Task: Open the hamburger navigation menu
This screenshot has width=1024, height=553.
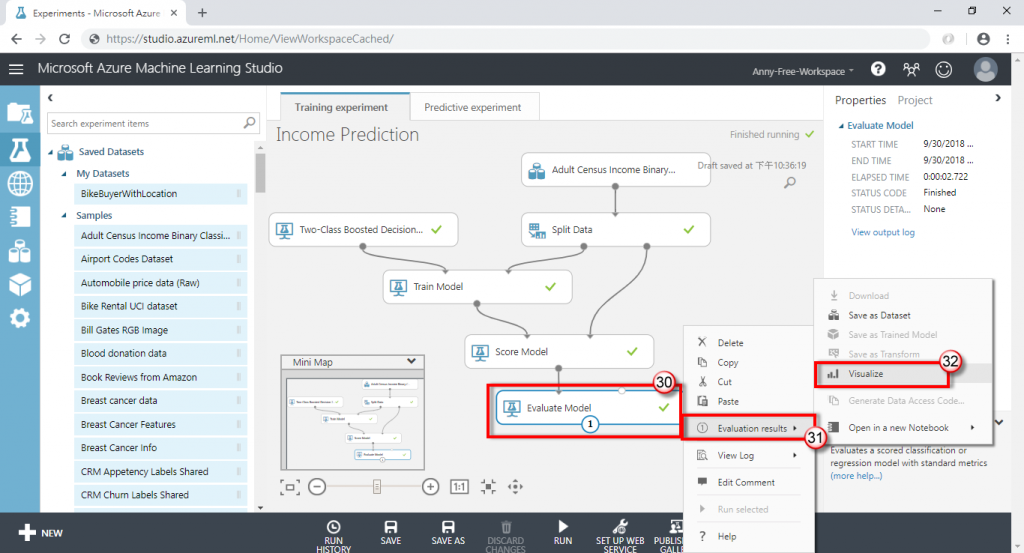Action: coord(16,69)
